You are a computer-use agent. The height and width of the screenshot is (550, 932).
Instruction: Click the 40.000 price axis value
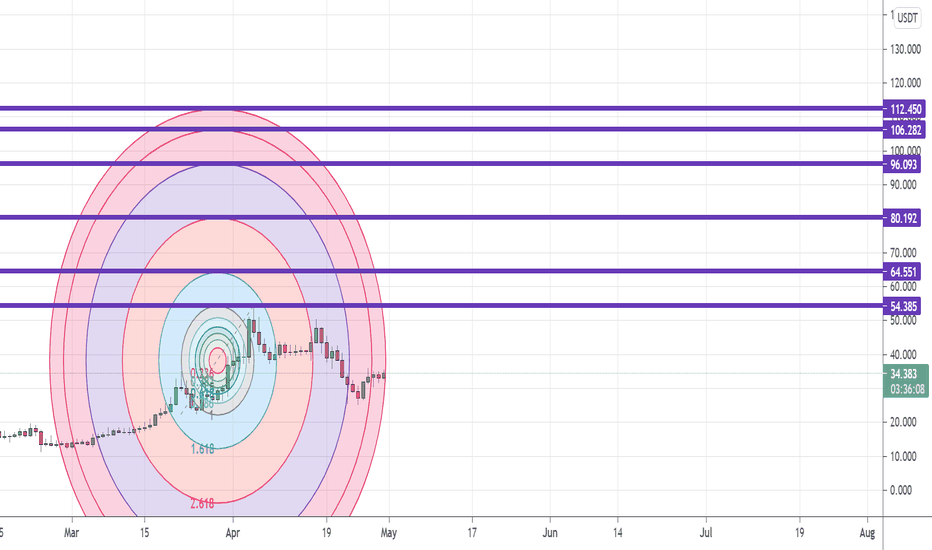click(903, 354)
